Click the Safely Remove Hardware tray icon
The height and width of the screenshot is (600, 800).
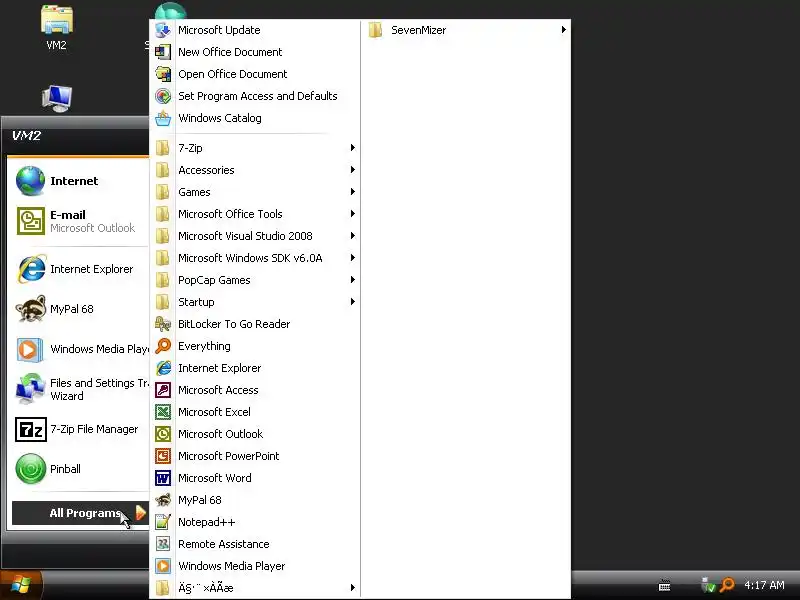click(708, 585)
